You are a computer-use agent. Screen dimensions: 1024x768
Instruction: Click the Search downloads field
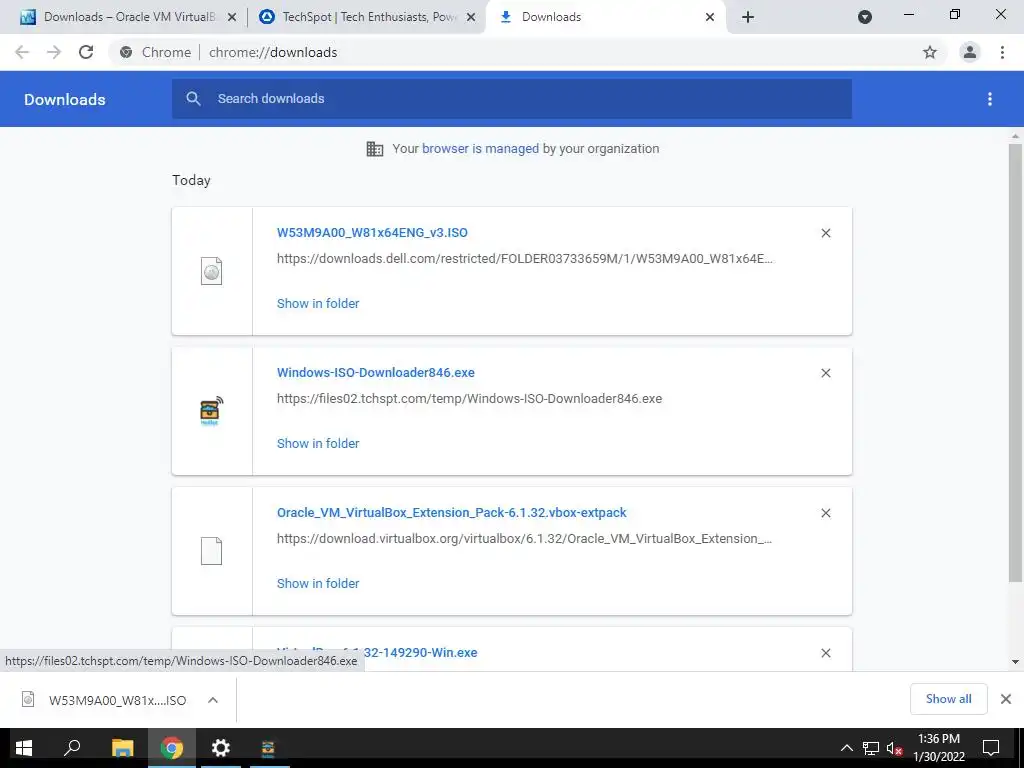pyautogui.click(x=512, y=99)
